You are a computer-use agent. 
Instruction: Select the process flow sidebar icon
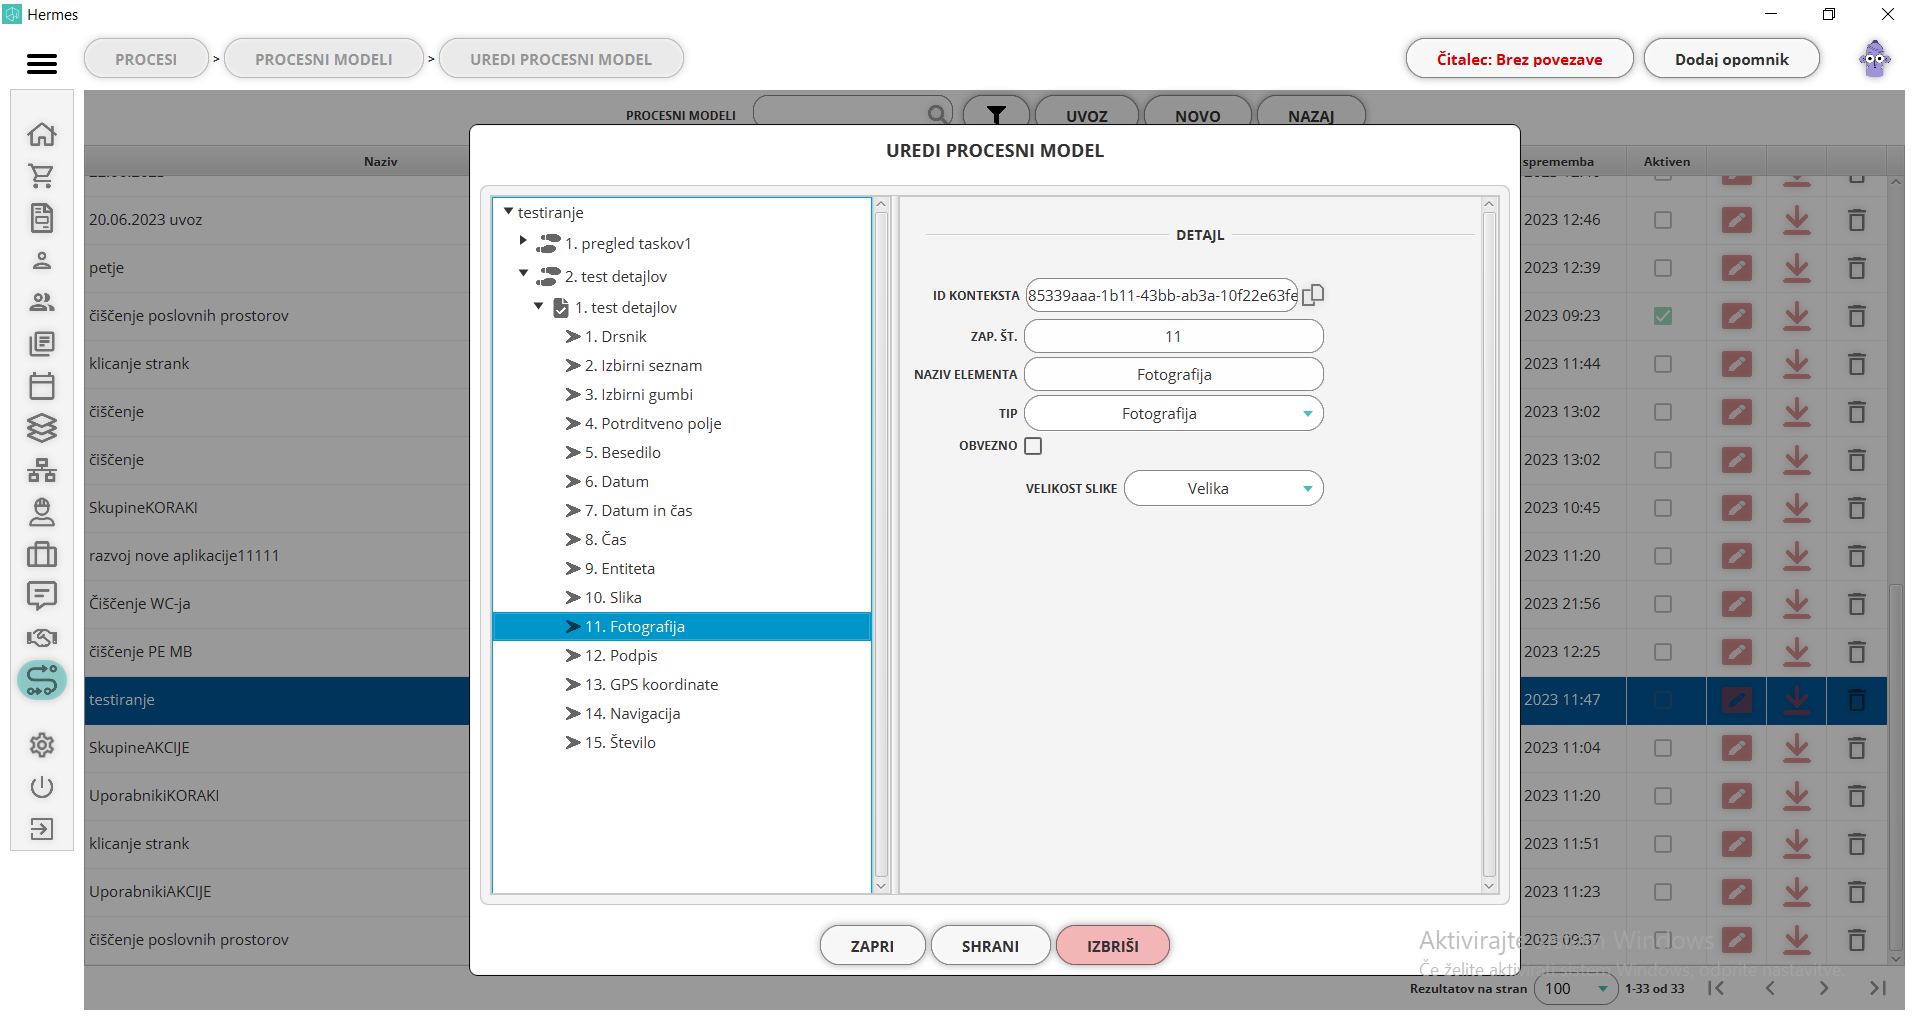pos(42,680)
